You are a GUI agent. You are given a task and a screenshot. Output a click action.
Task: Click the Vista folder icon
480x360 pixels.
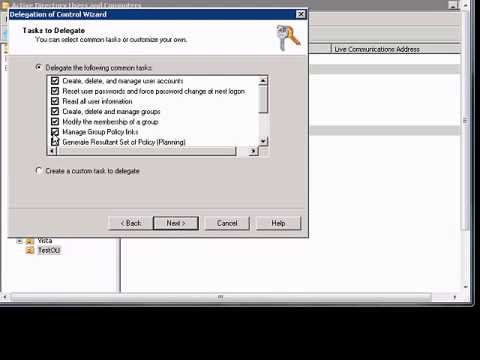point(30,241)
